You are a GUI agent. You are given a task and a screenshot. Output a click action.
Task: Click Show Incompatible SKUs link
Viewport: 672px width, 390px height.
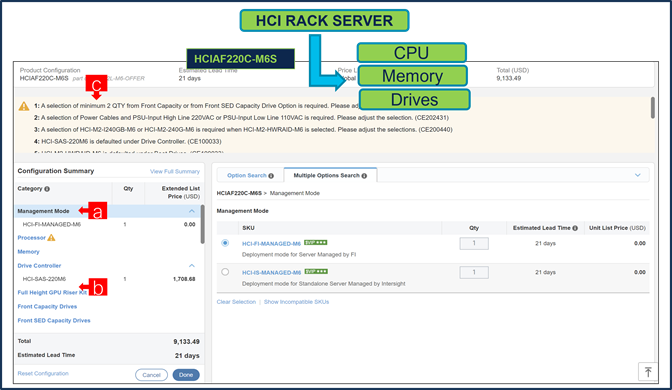297,302
